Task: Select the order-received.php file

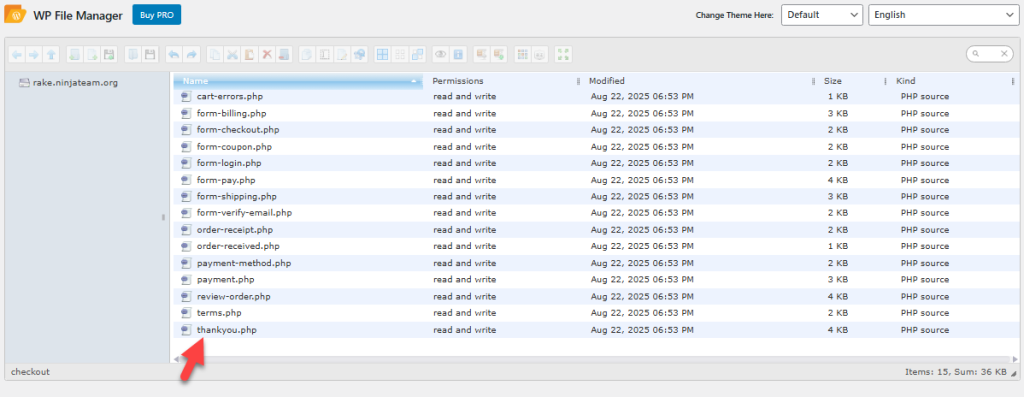Action: pyautogui.click(x=595, y=246)
